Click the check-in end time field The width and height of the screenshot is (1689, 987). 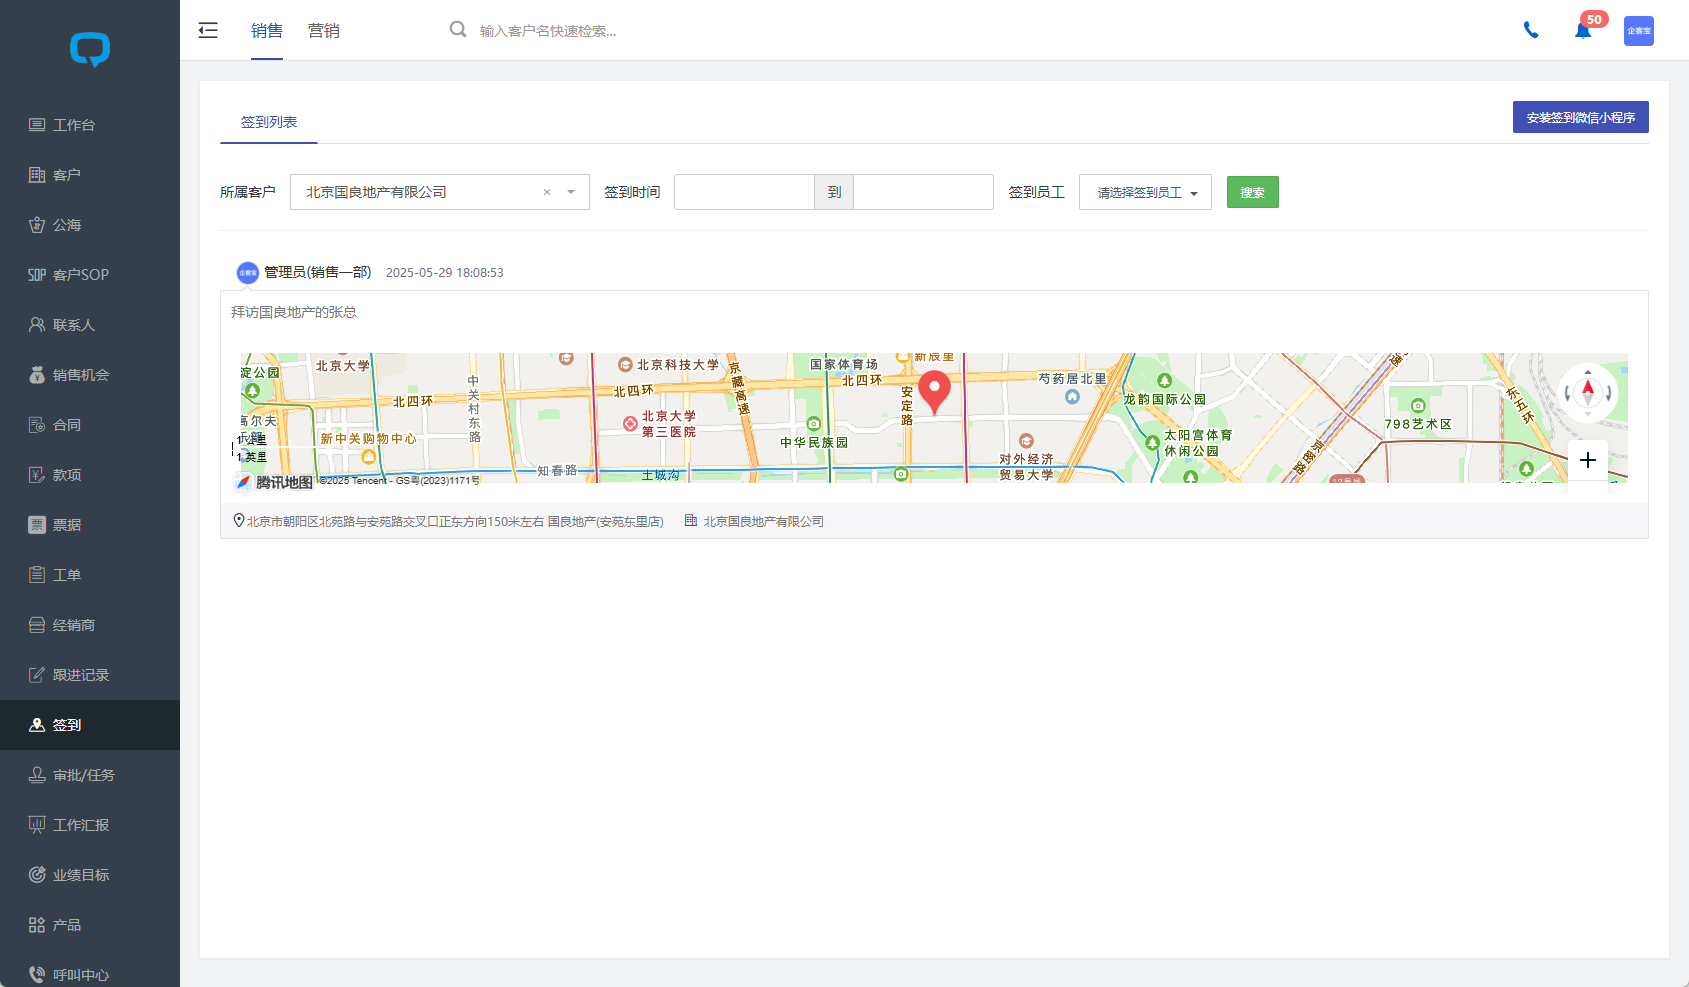click(923, 192)
